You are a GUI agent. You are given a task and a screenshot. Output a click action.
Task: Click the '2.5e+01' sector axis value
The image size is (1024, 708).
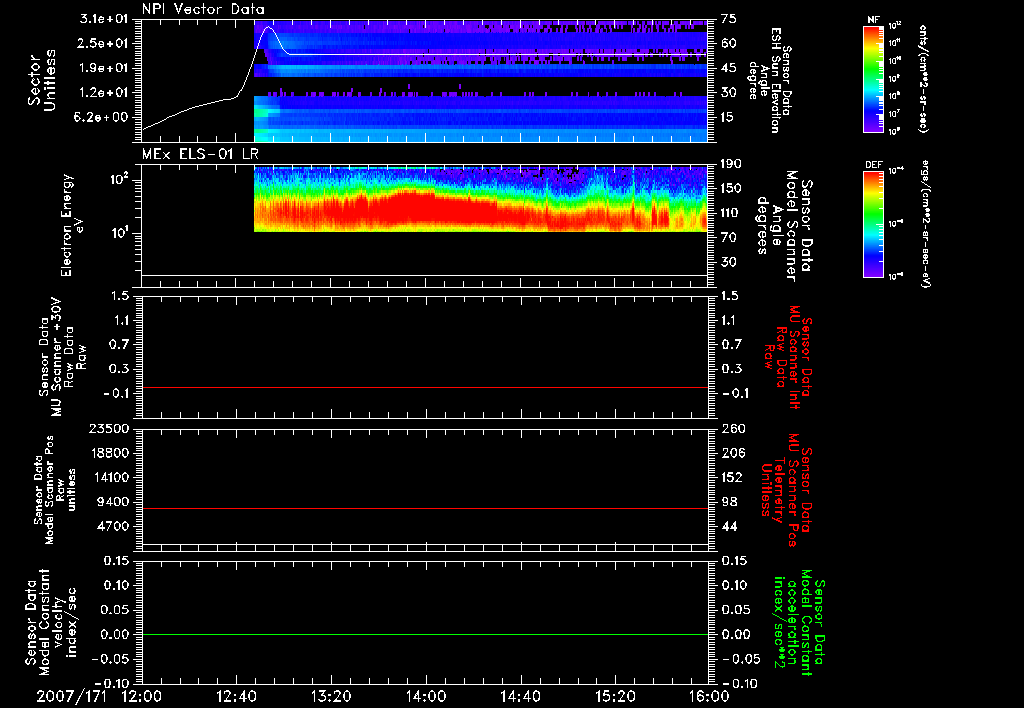tap(104, 43)
